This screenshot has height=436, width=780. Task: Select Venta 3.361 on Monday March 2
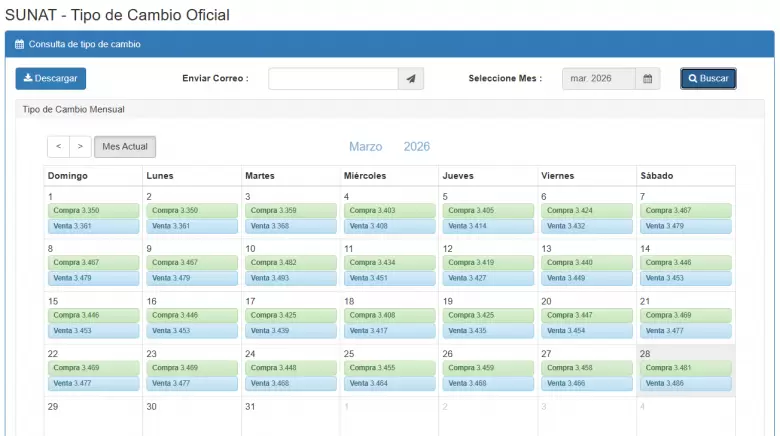click(x=191, y=226)
